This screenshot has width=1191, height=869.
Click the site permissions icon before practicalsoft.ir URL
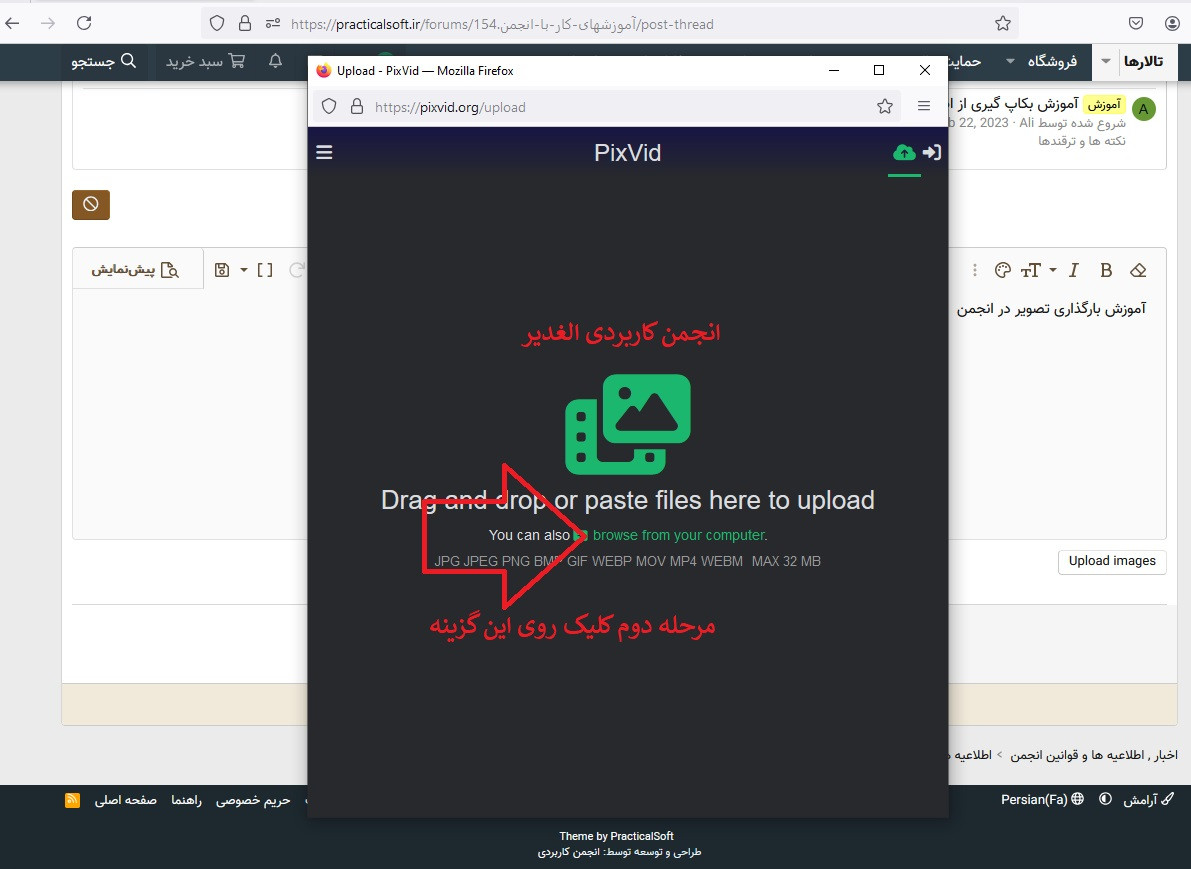point(273,24)
